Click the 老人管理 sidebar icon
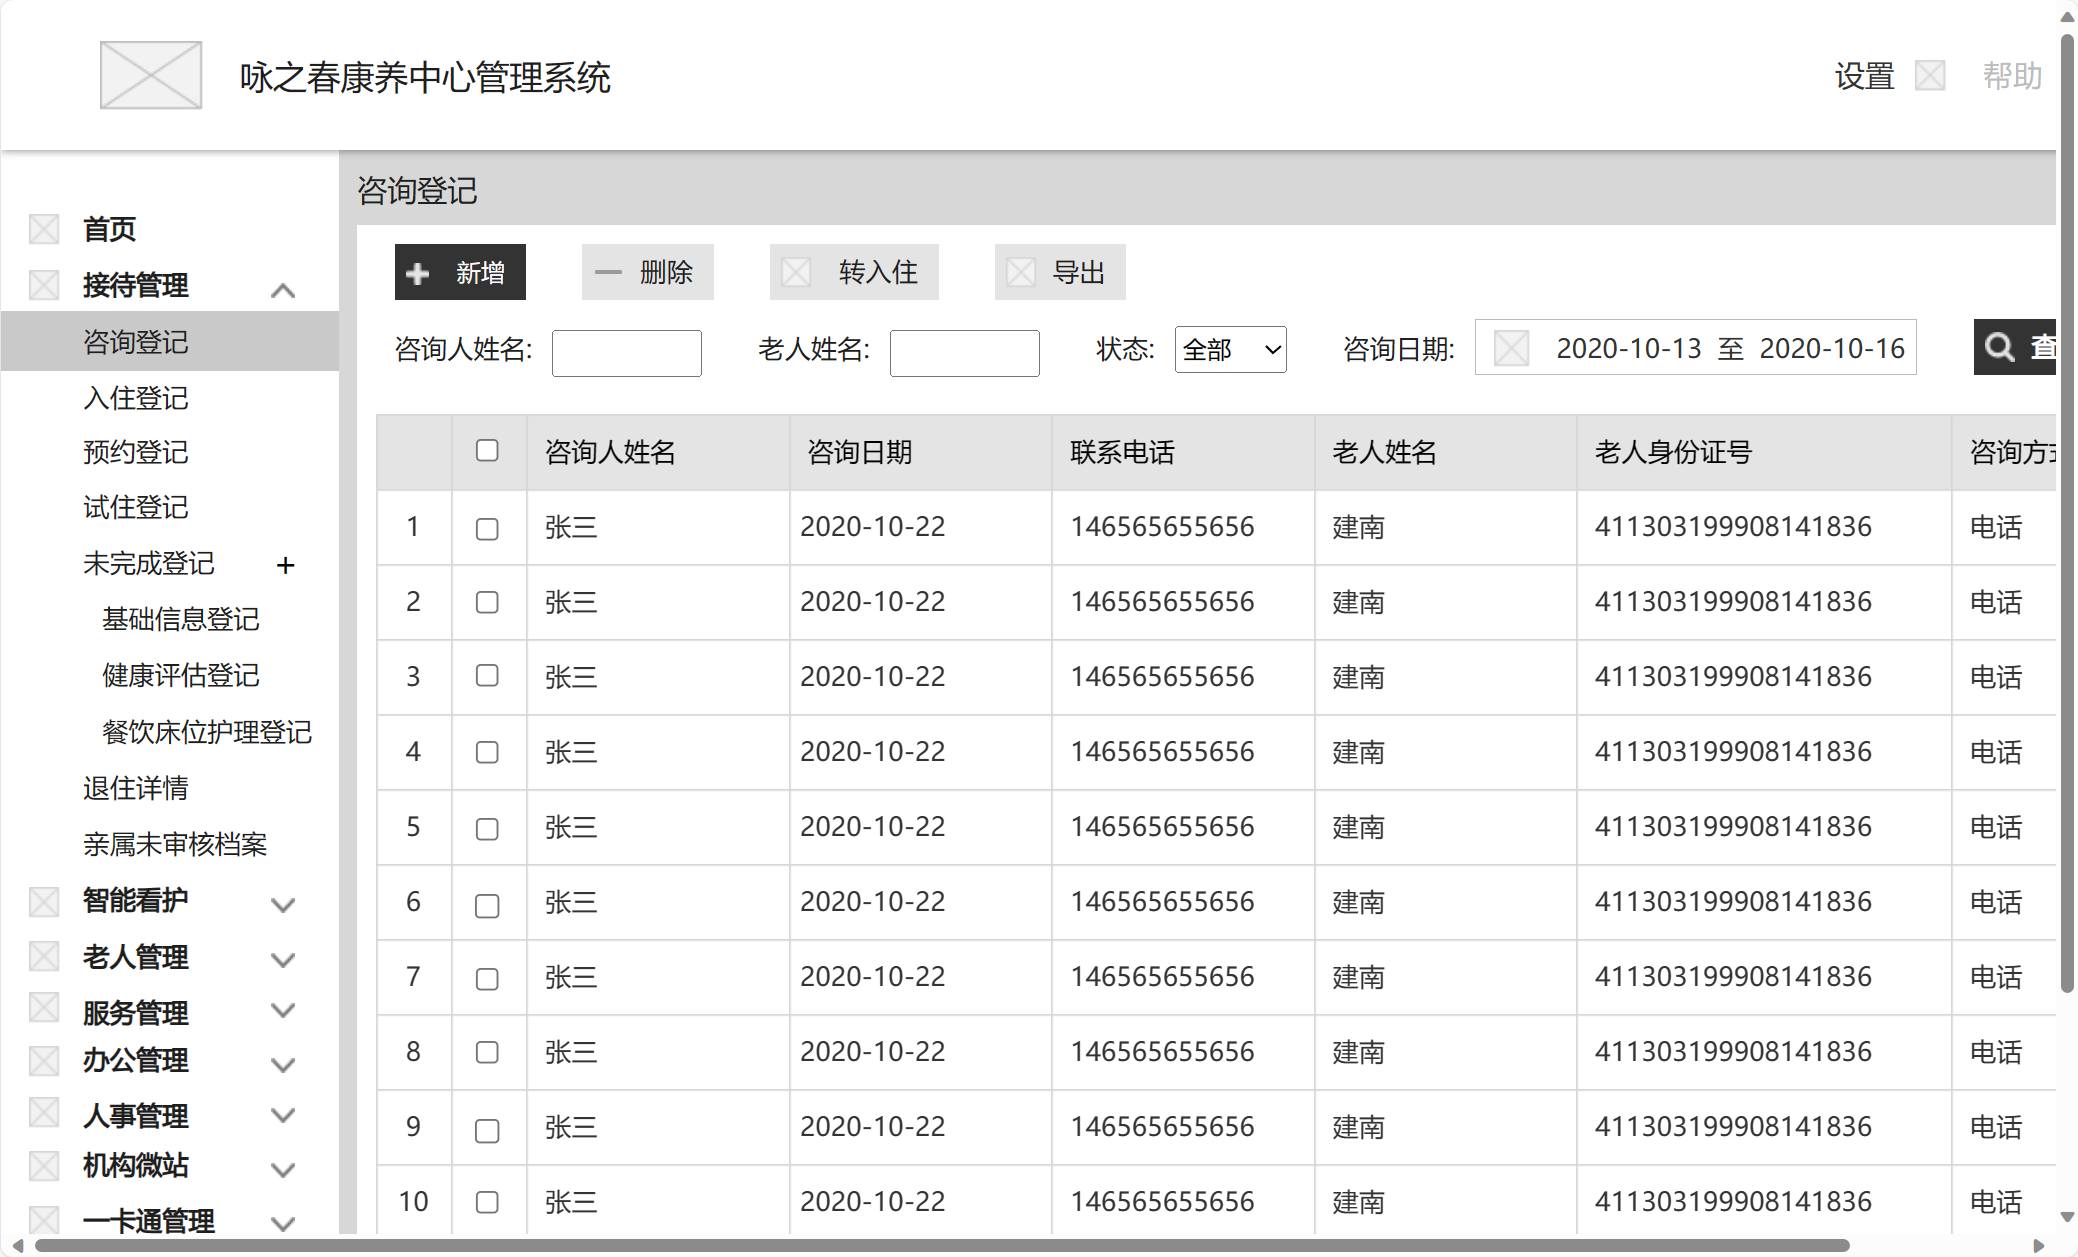This screenshot has height=1257, width=2078. (44, 957)
